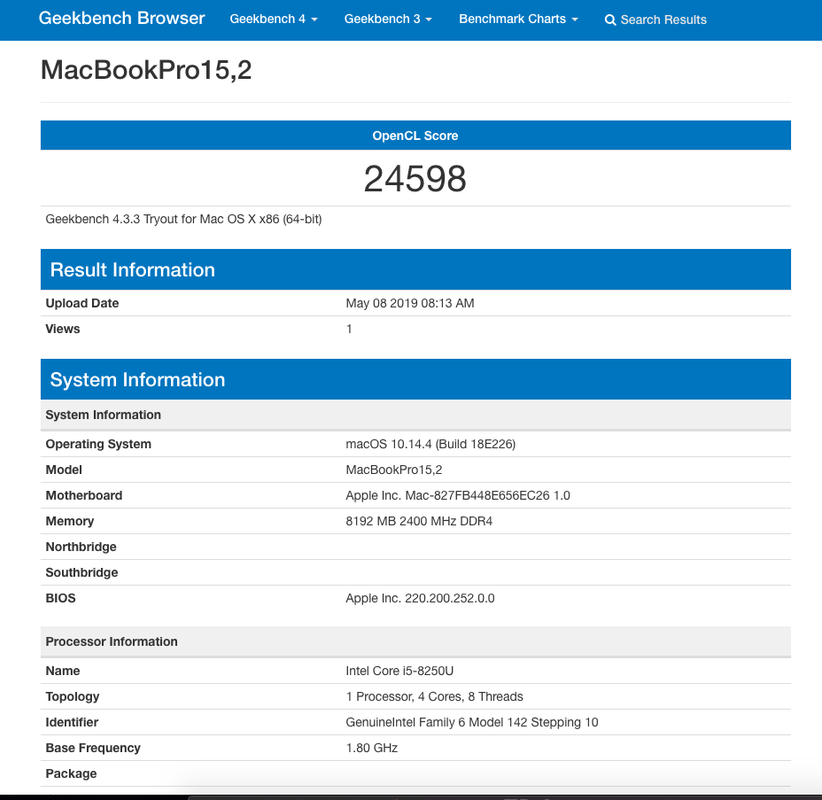Image resolution: width=822 pixels, height=800 pixels.
Task: Click the Processor Information subheader
Action: [415, 642]
